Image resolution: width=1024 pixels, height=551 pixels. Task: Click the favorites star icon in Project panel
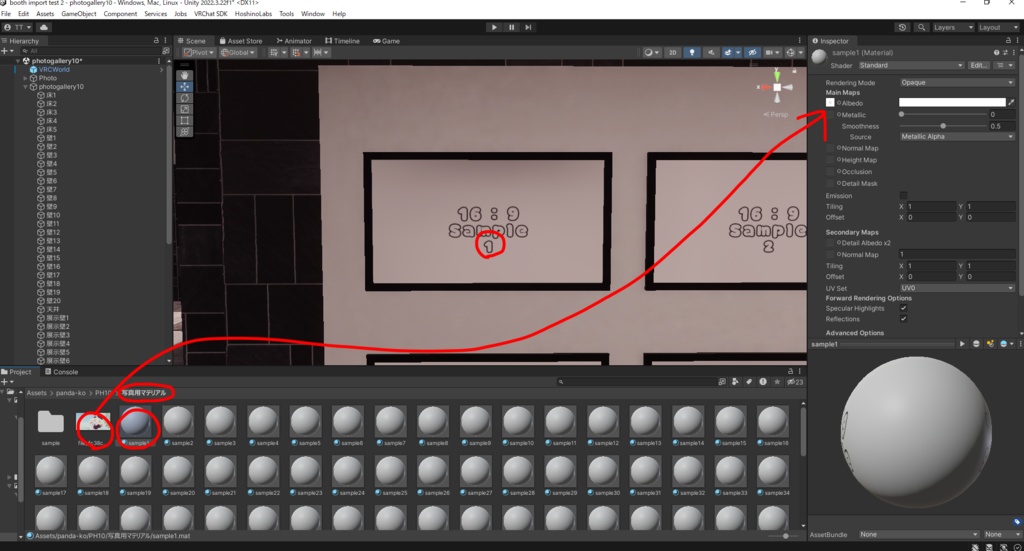pos(776,382)
